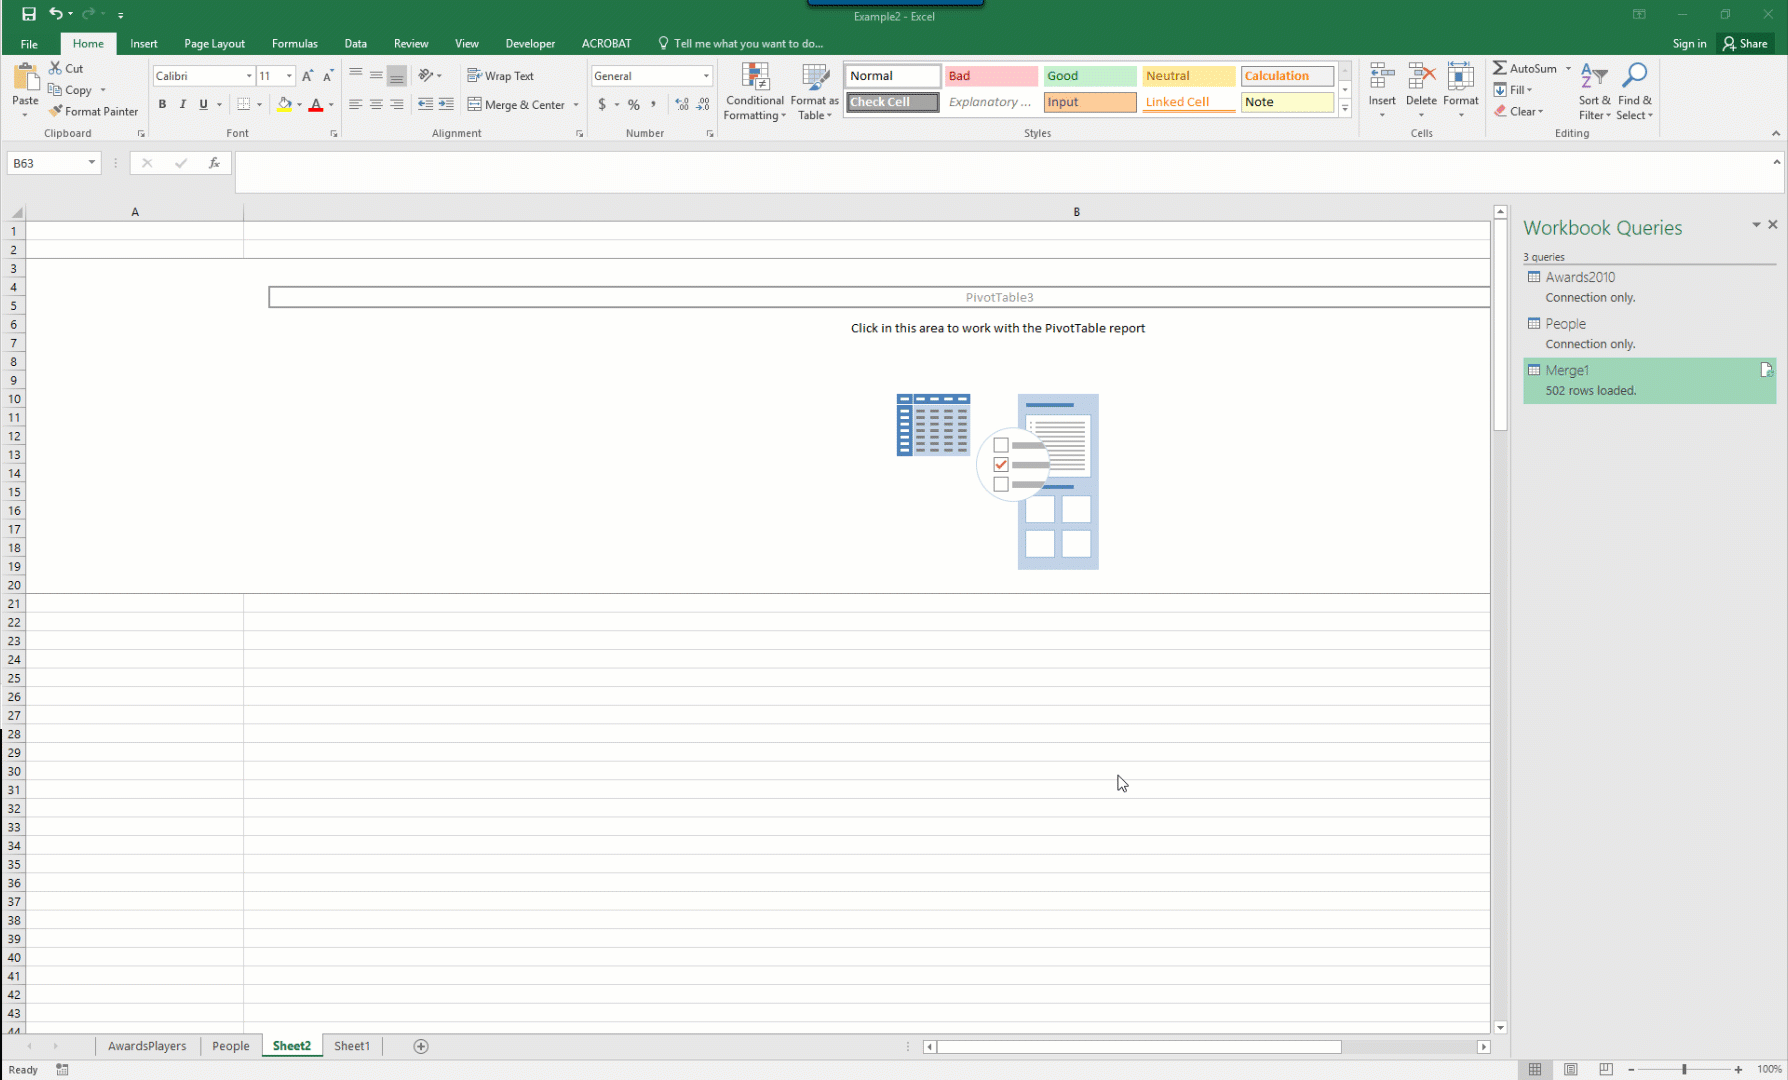The width and height of the screenshot is (1788, 1080).
Task: Switch to the Data ribbon tab
Action: pyautogui.click(x=355, y=44)
